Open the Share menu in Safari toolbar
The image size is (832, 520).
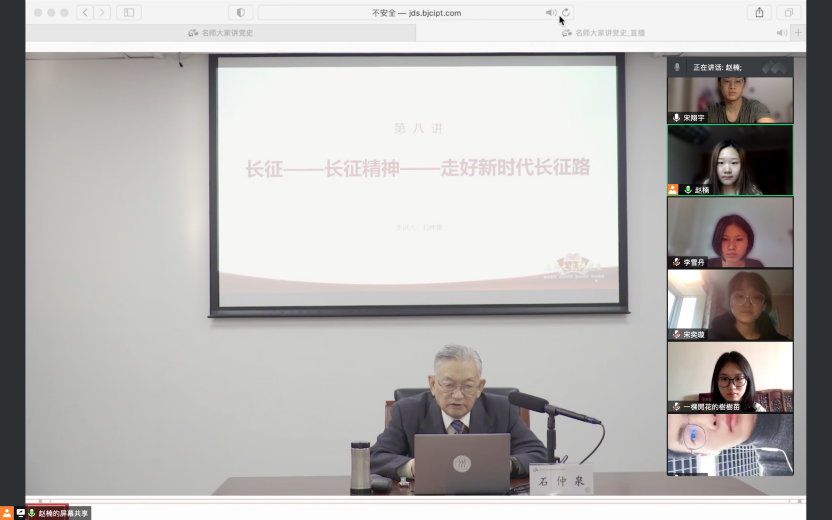click(759, 13)
